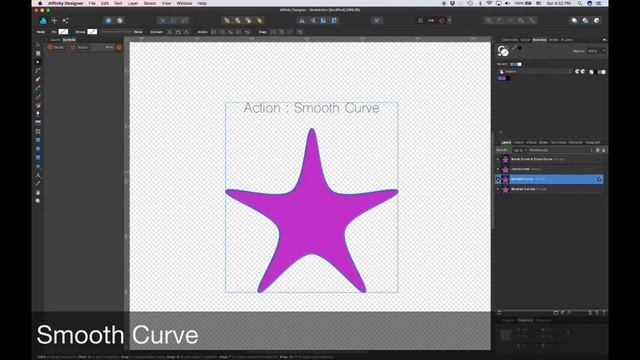Open the View menu
Screen dimensions: 640x360
click(x=166, y=3)
